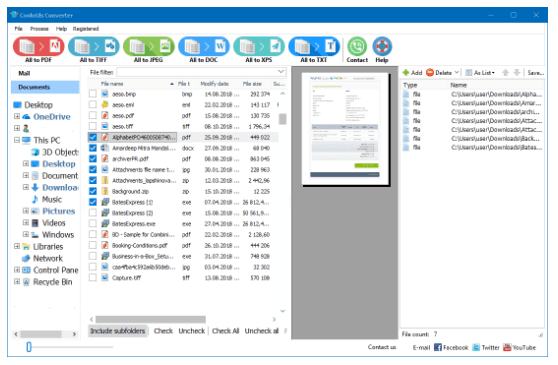Click the file list horizontal scrollbar
This screenshot has height=365, width=558.
point(151,319)
